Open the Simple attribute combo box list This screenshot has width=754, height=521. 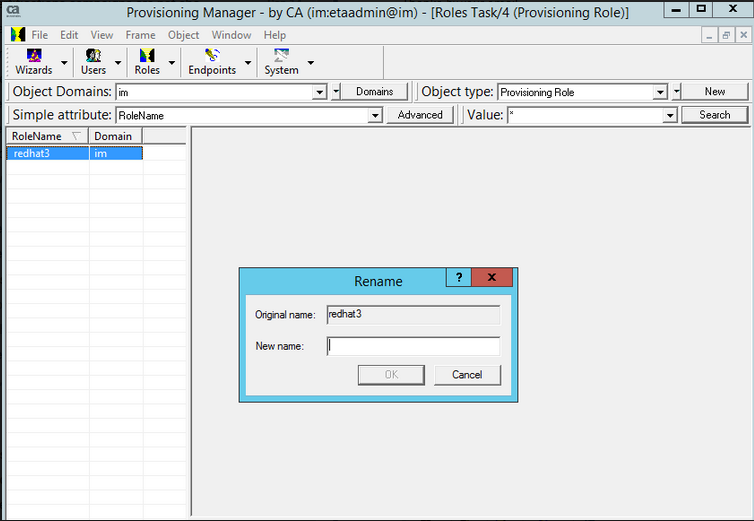(376, 116)
